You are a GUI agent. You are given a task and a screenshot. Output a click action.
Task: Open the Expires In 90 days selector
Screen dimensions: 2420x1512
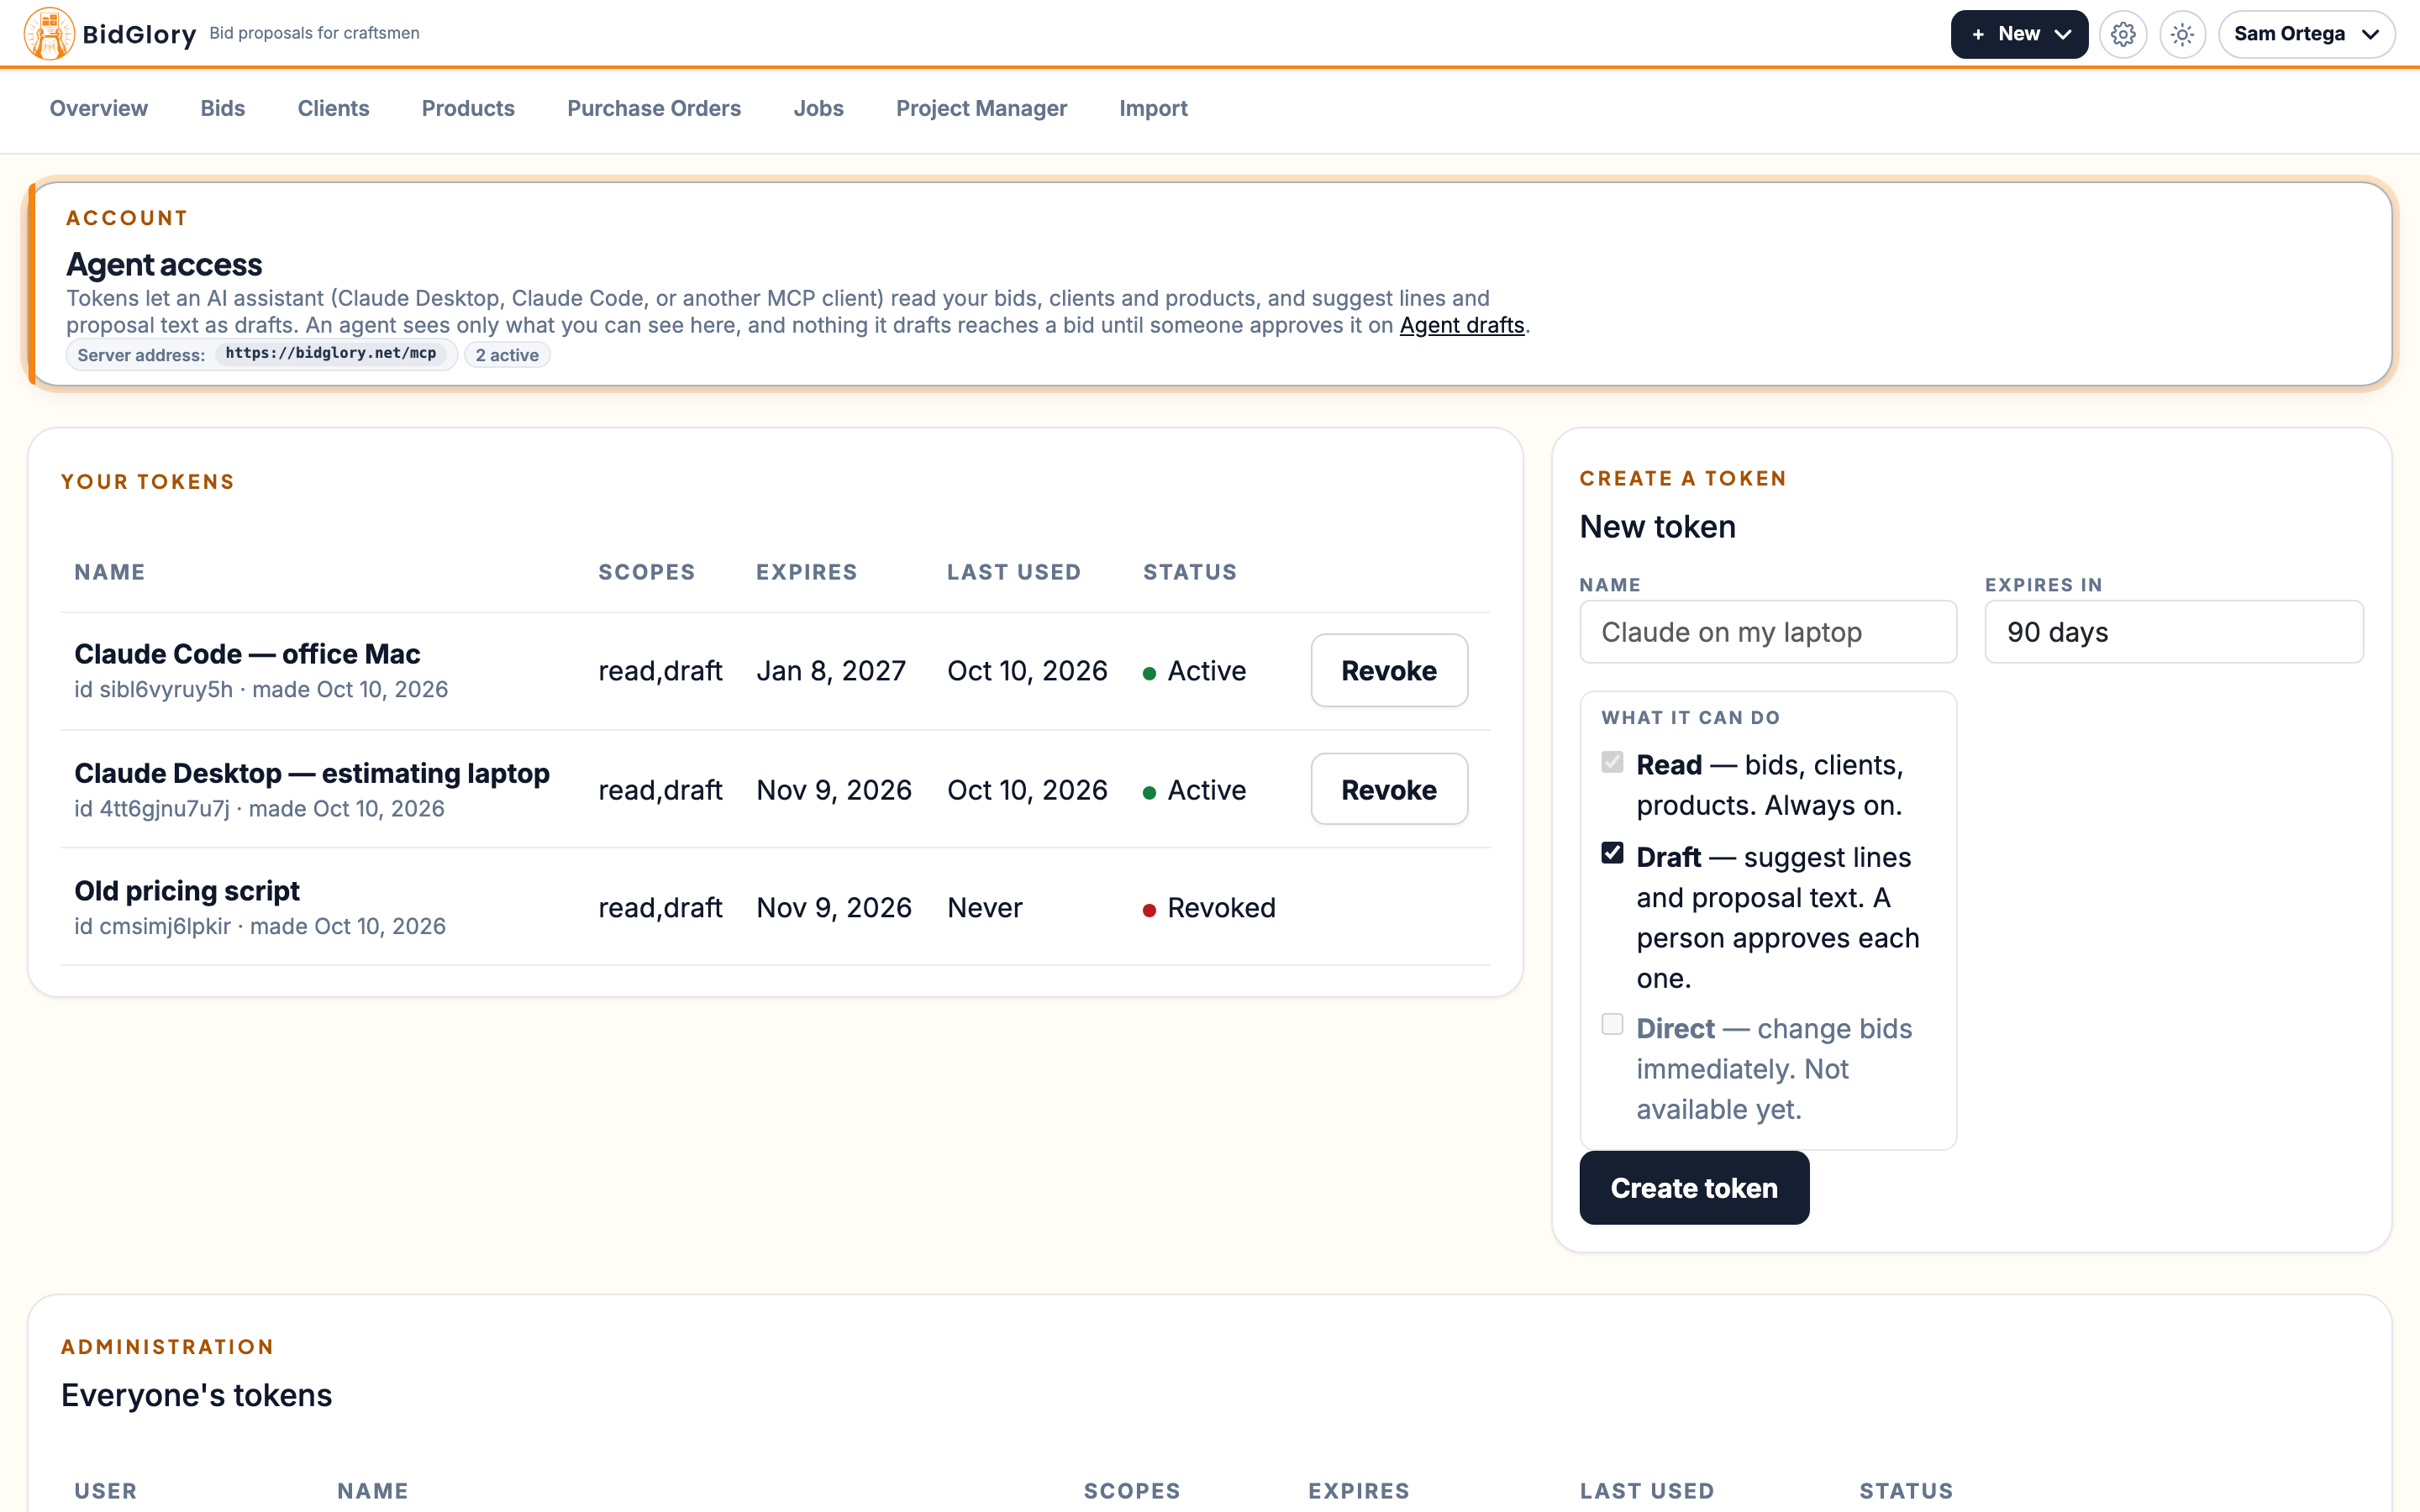click(2174, 632)
